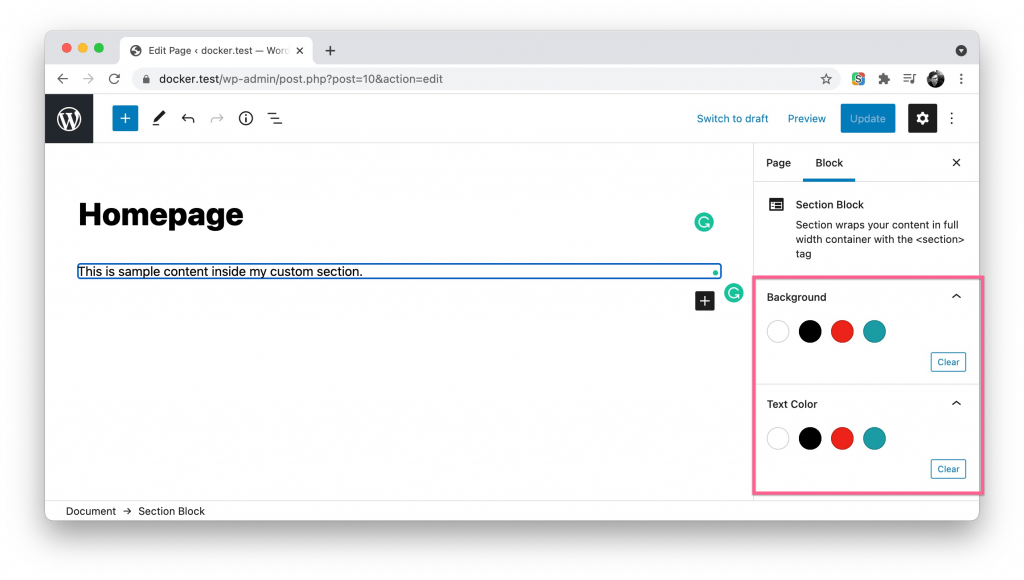Screen dimensions: 1024x580
Task: Switch to the Page tab
Action: point(778,162)
